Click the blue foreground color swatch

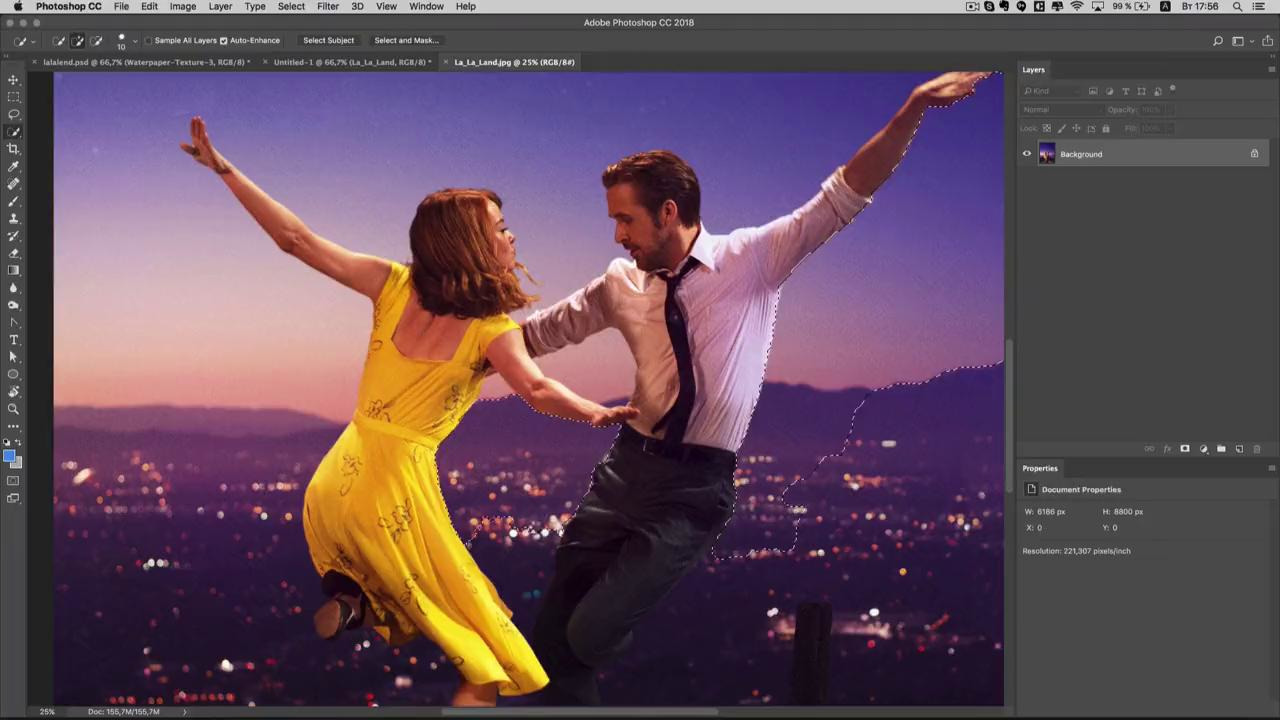coord(9,456)
